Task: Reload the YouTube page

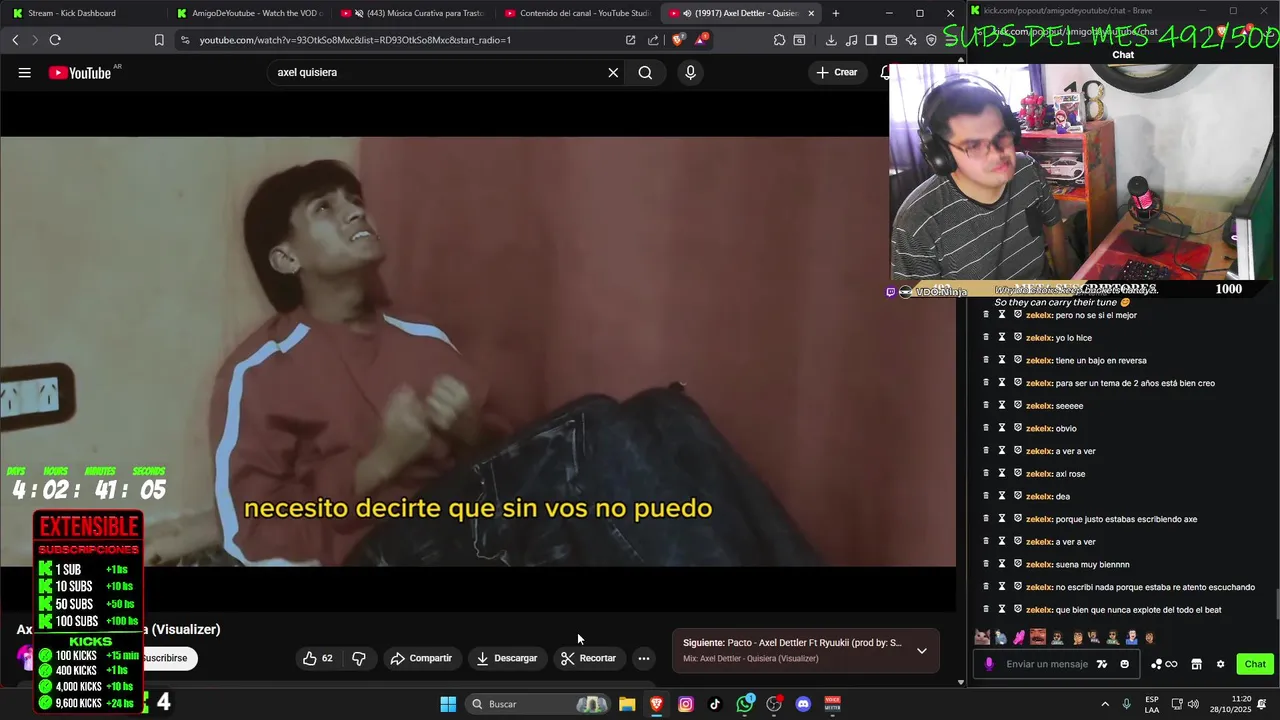Action: (x=55, y=40)
